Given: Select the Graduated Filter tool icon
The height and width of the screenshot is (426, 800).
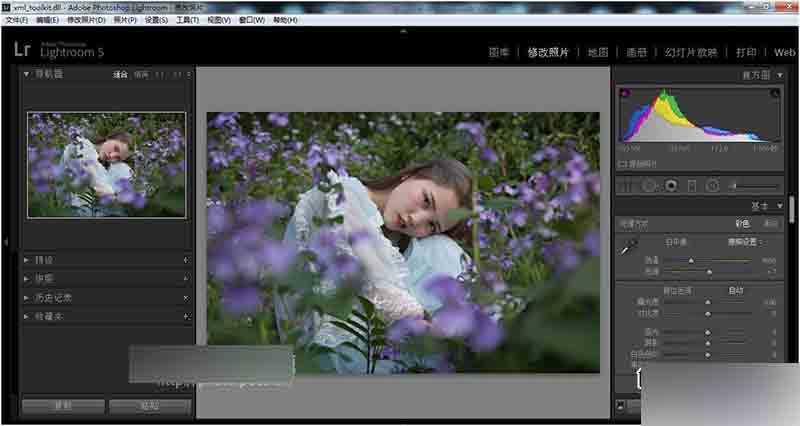Looking at the screenshot, I should [x=692, y=186].
